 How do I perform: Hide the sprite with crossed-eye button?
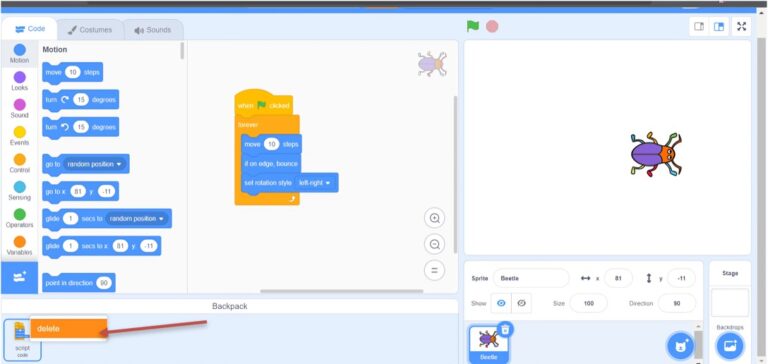click(x=522, y=303)
